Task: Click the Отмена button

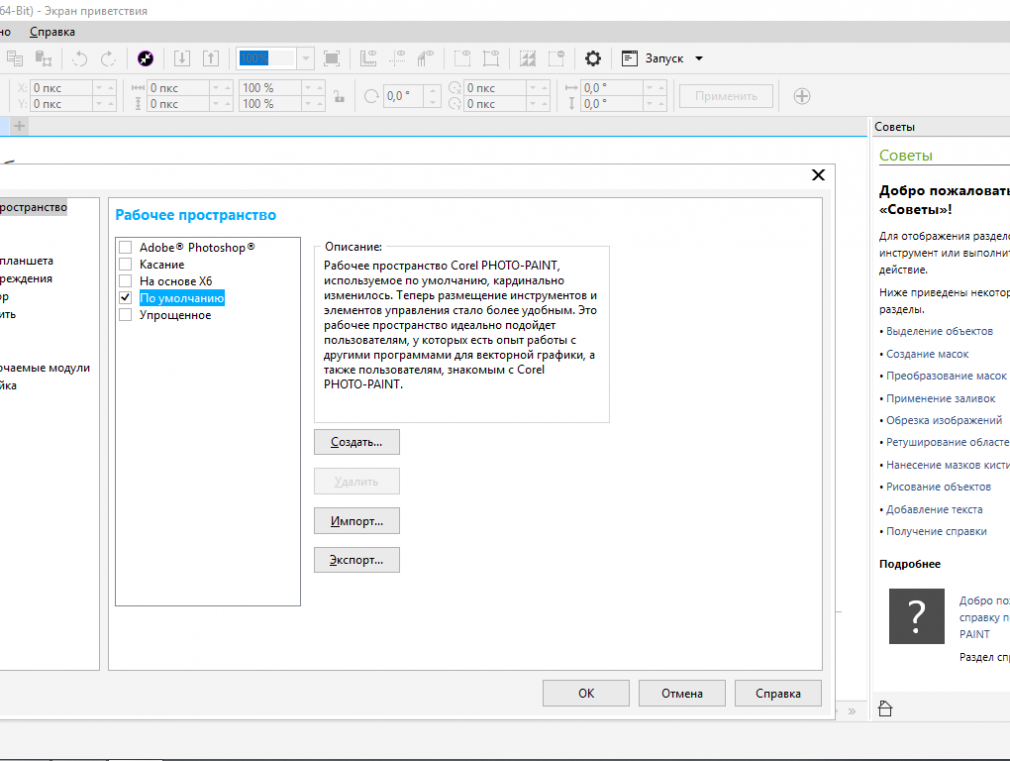Action: 682,693
